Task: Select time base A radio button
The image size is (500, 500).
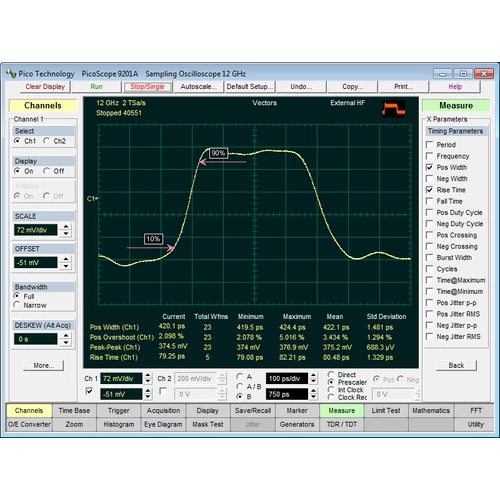Action: click(x=239, y=376)
